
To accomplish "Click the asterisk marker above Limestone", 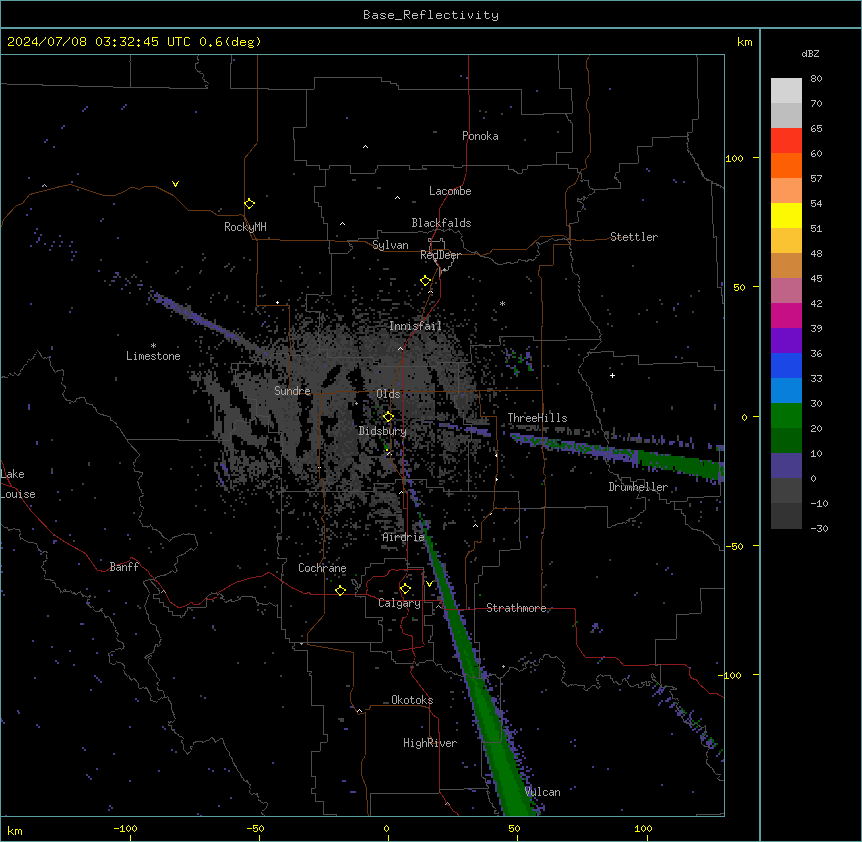I will click(153, 346).
